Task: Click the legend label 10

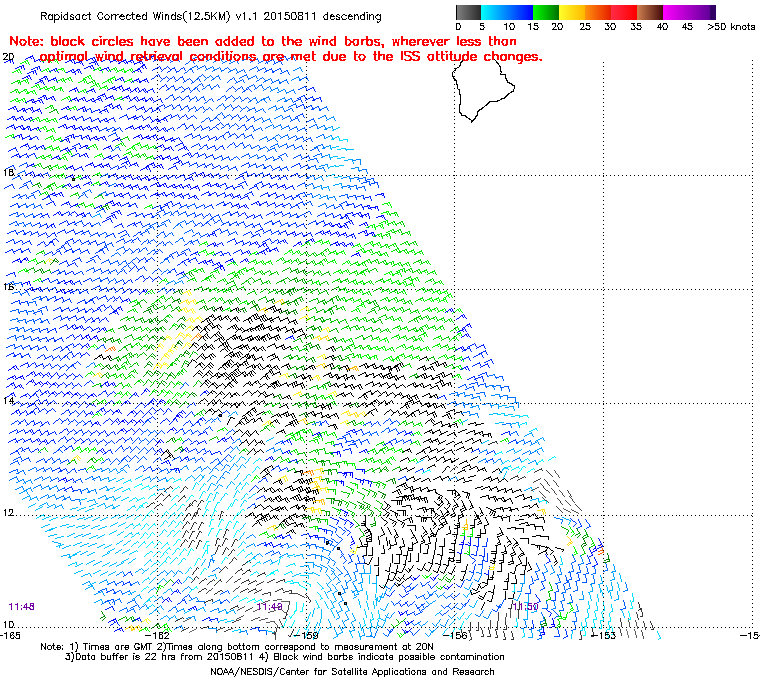Action: 509,27
